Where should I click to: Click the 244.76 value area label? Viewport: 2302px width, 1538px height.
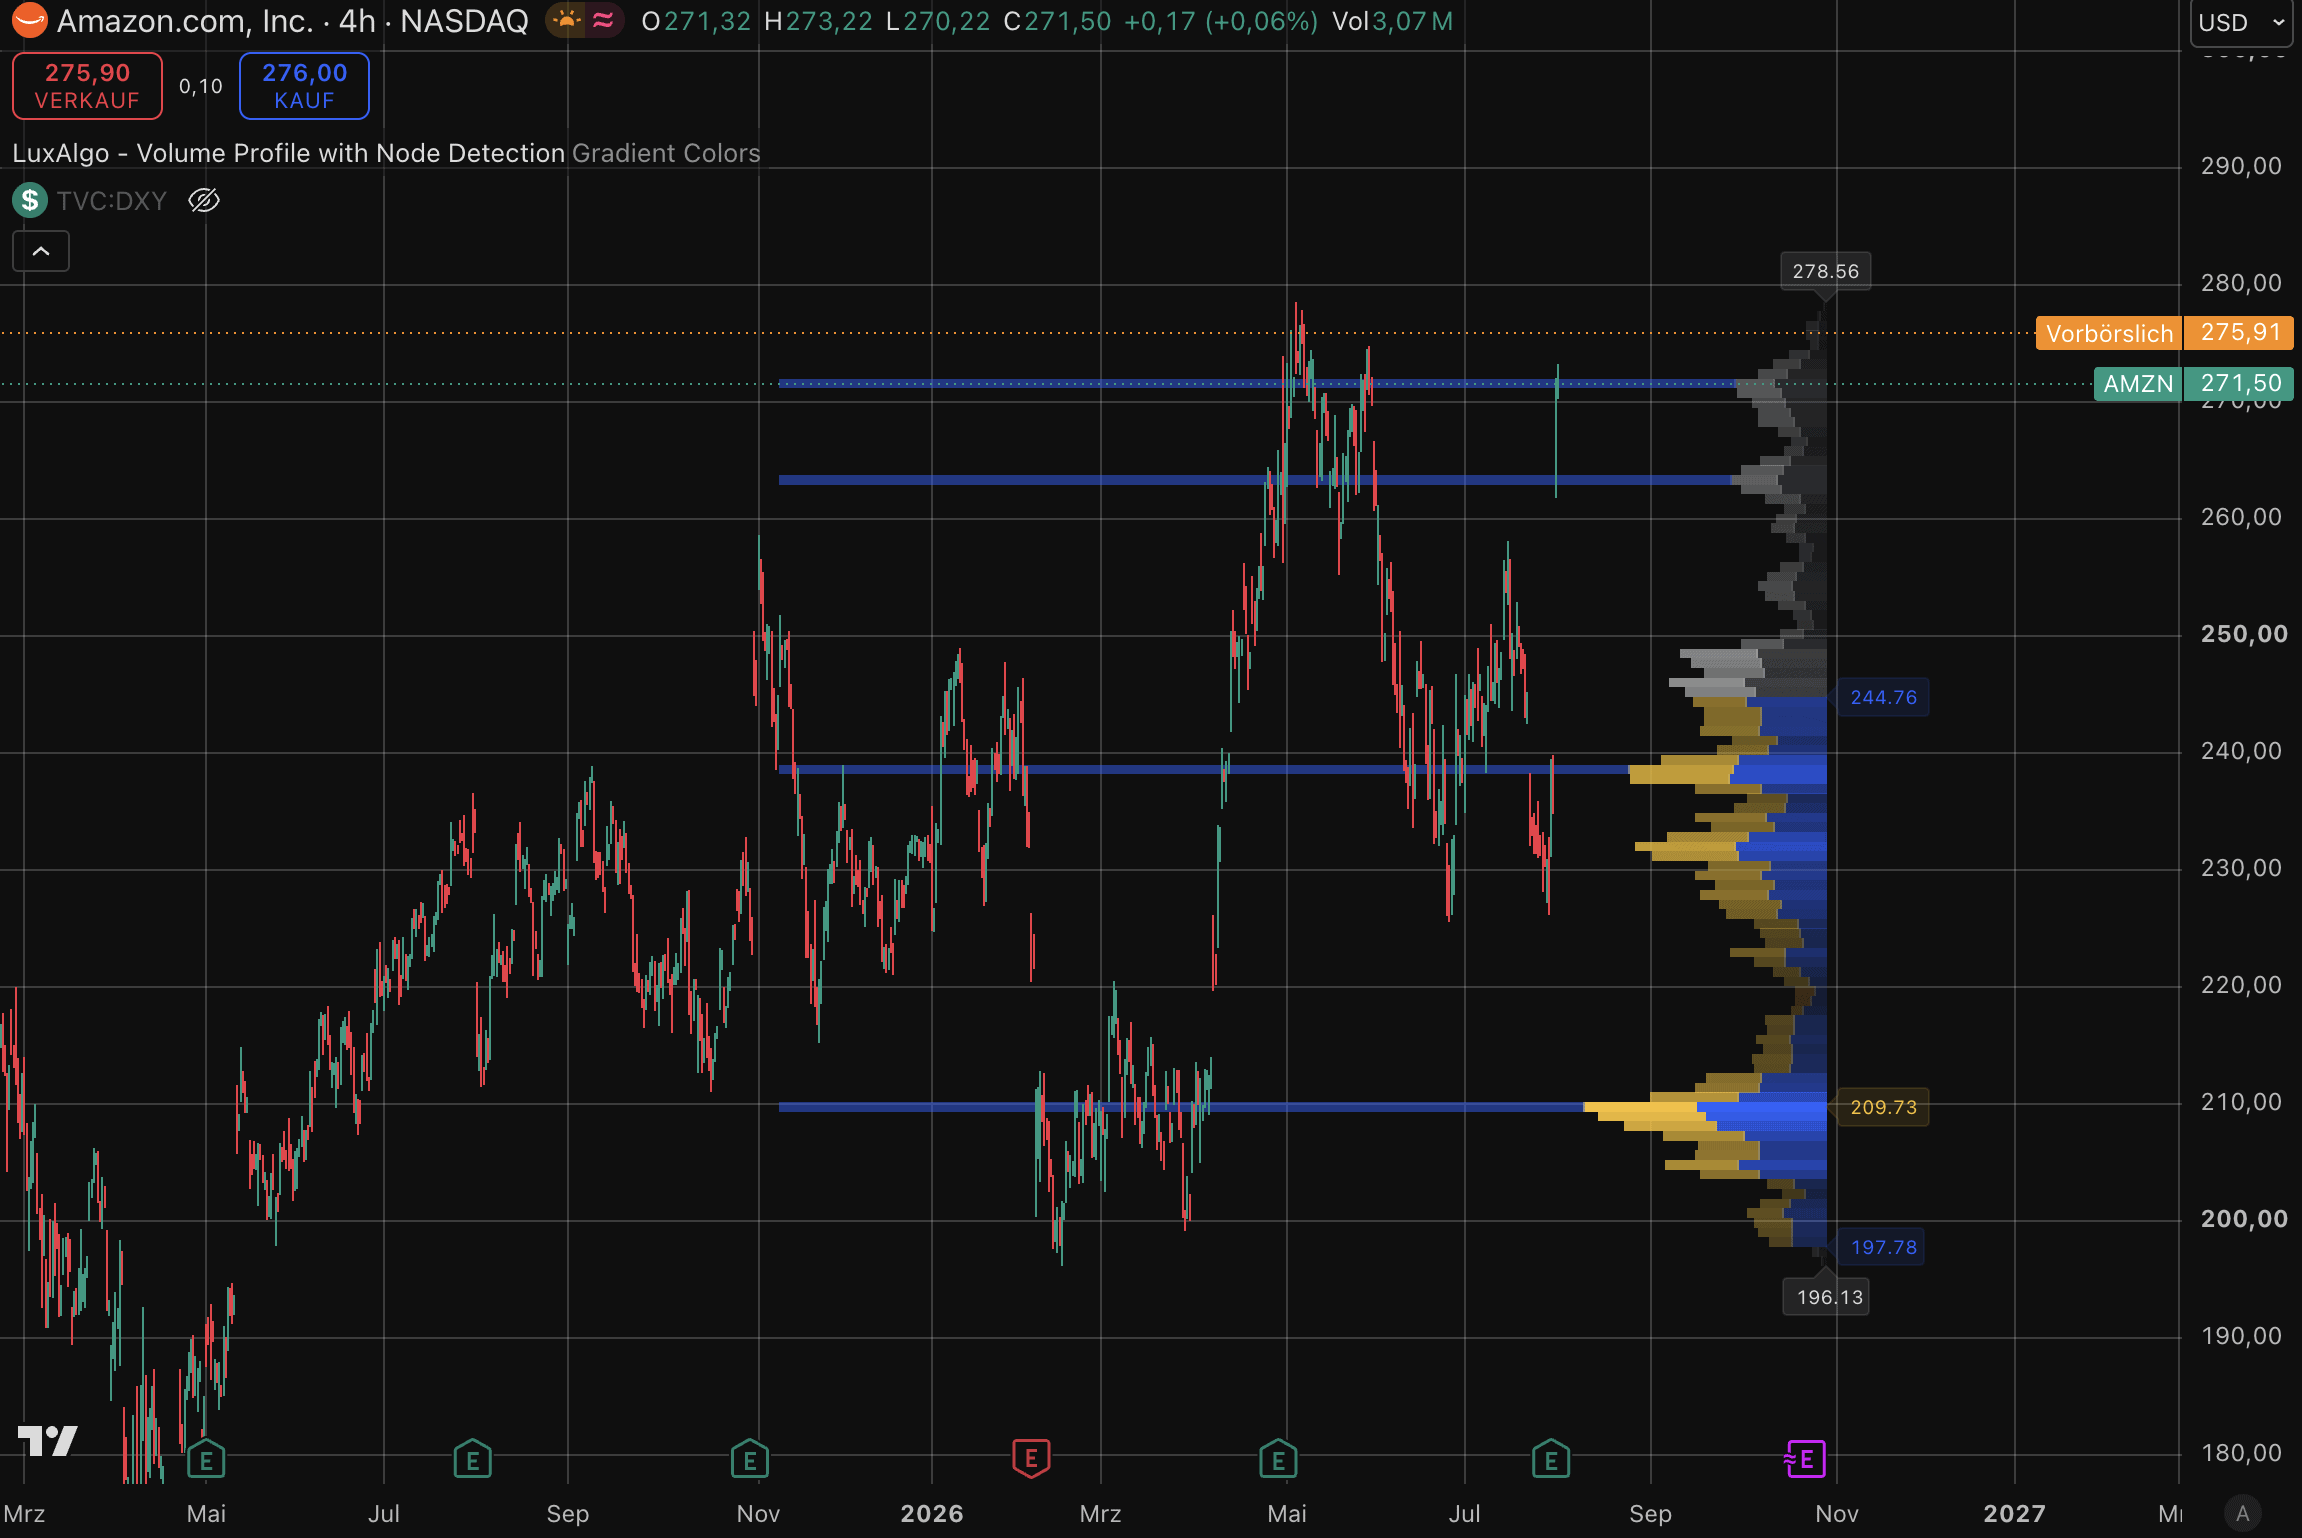click(x=1883, y=697)
